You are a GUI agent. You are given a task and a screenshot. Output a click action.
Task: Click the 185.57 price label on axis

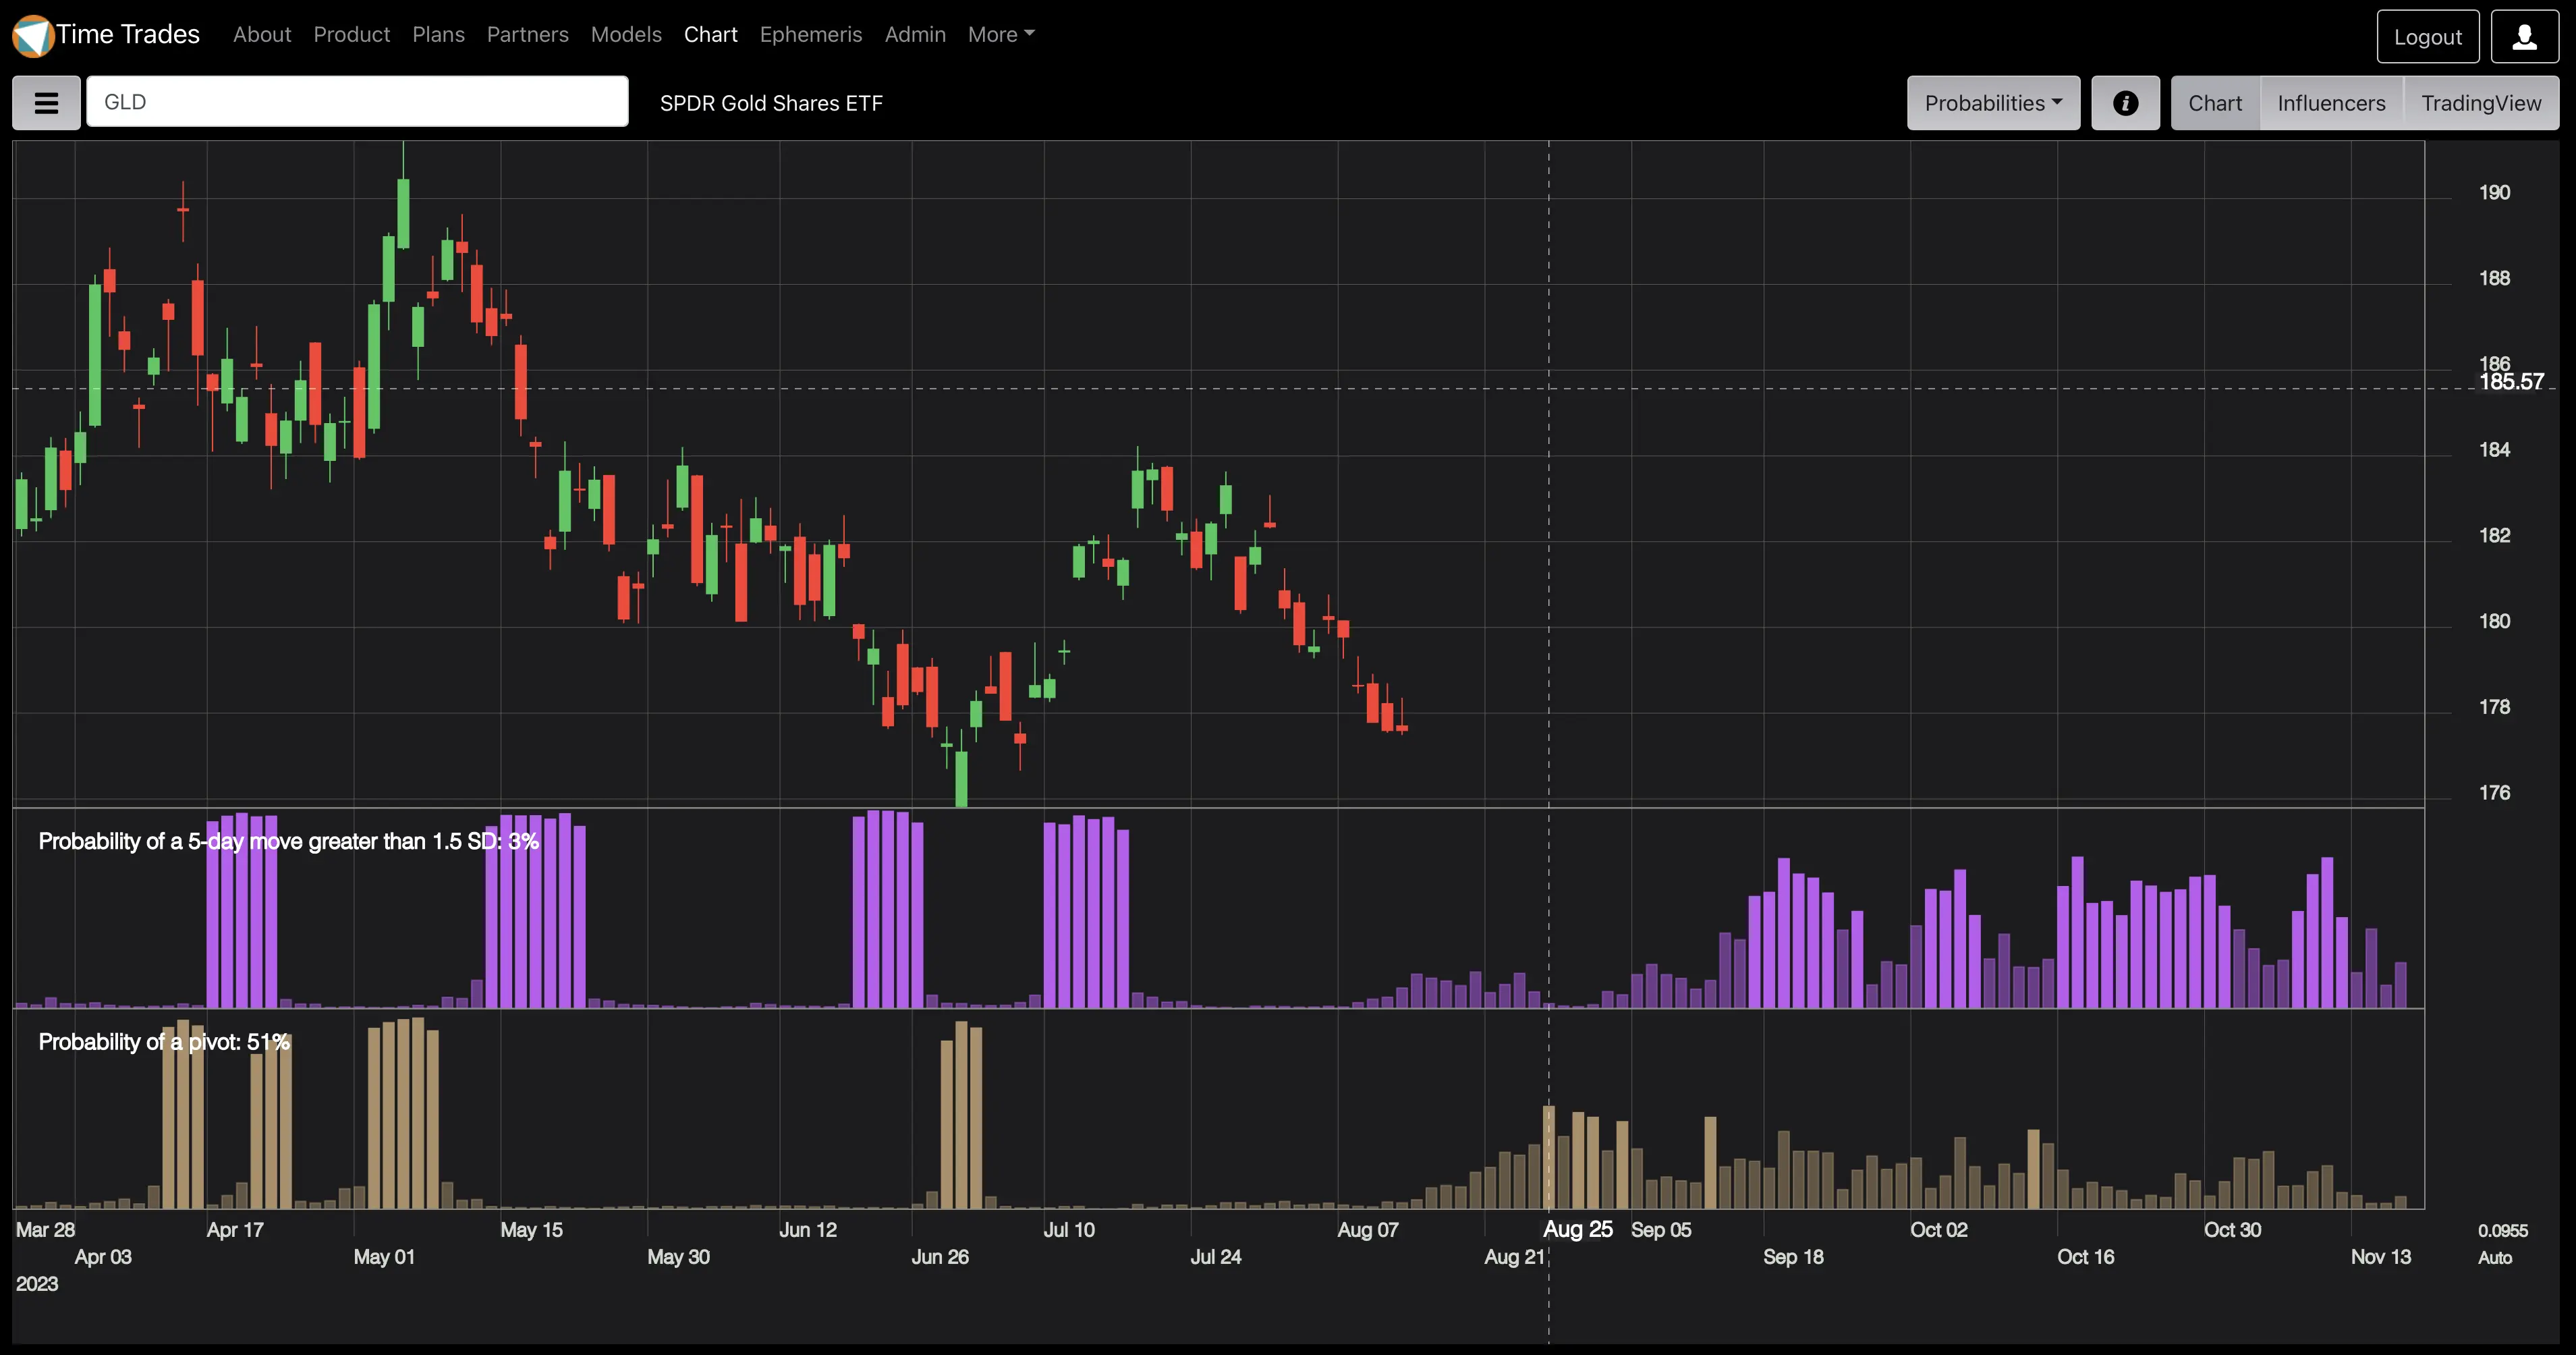[2511, 381]
